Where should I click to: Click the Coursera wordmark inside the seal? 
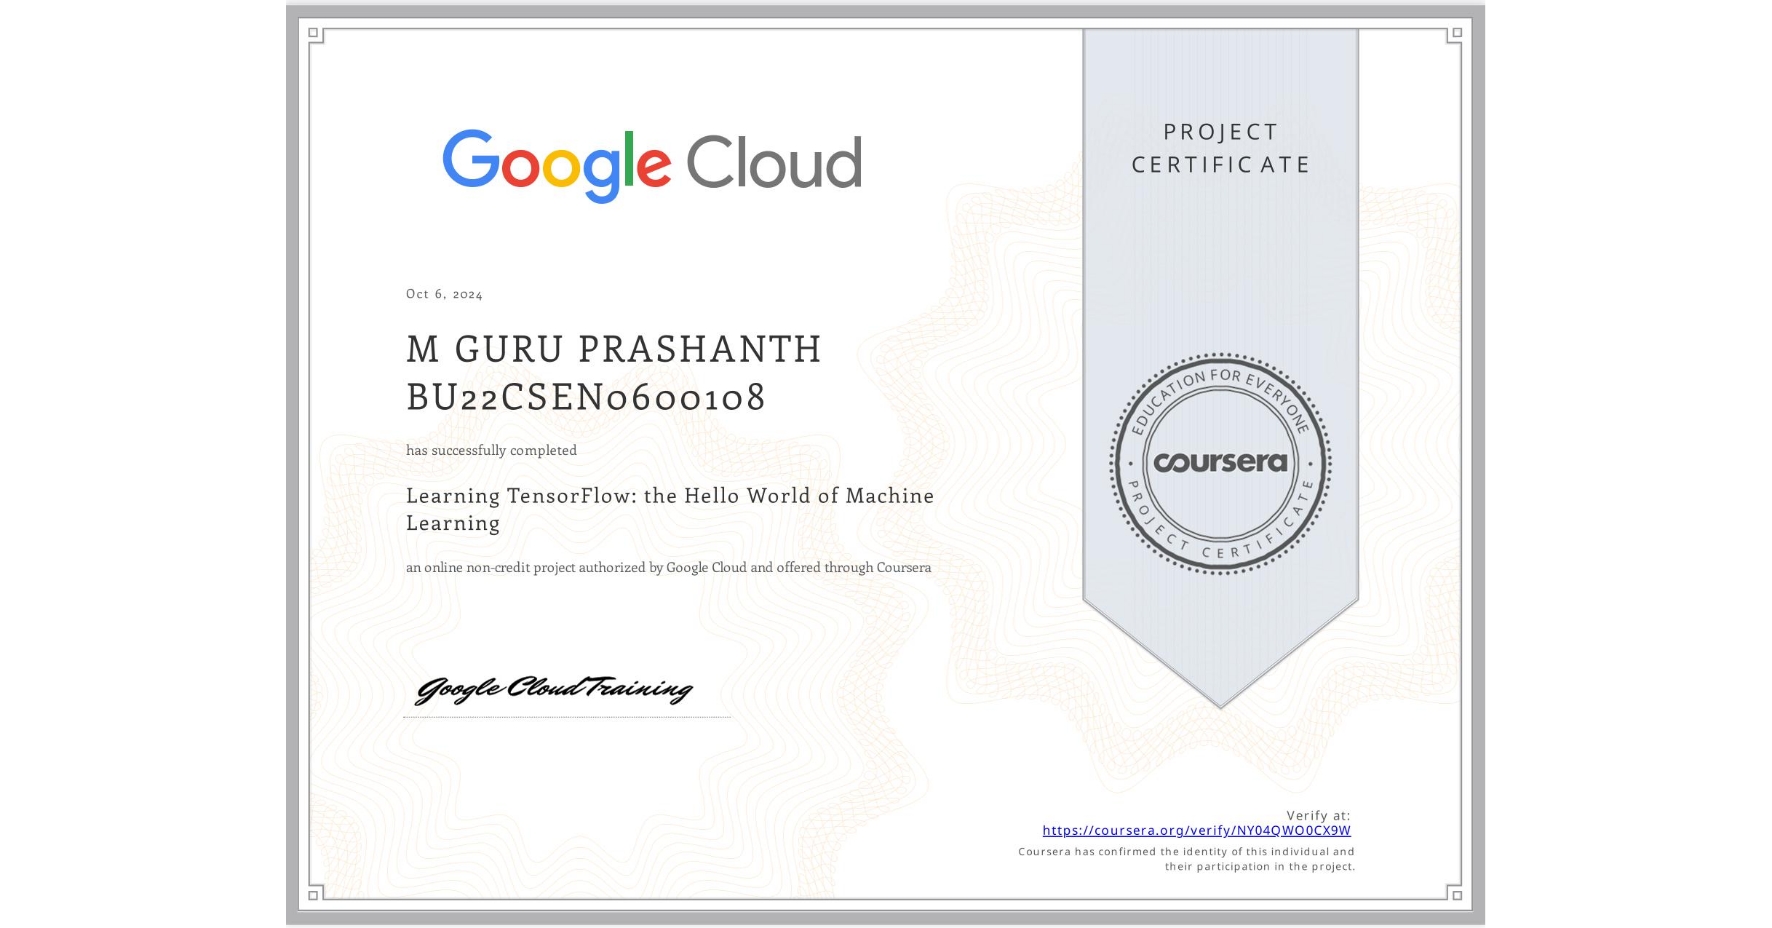[1219, 464]
